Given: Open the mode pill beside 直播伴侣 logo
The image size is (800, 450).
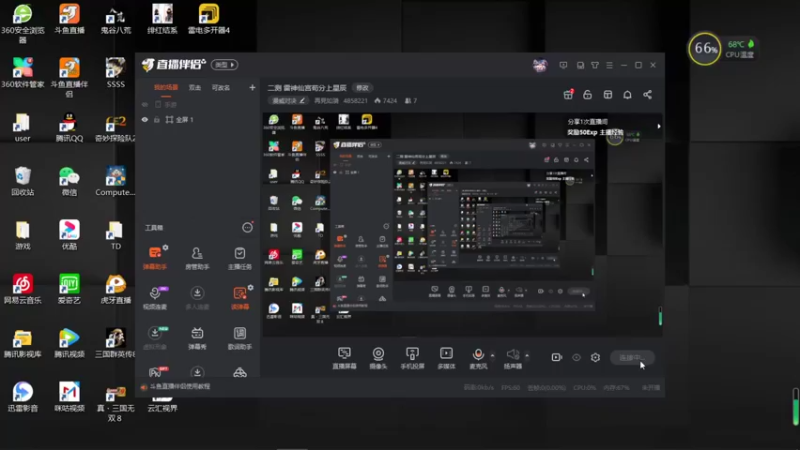Looking at the screenshot, I should [x=224, y=65].
